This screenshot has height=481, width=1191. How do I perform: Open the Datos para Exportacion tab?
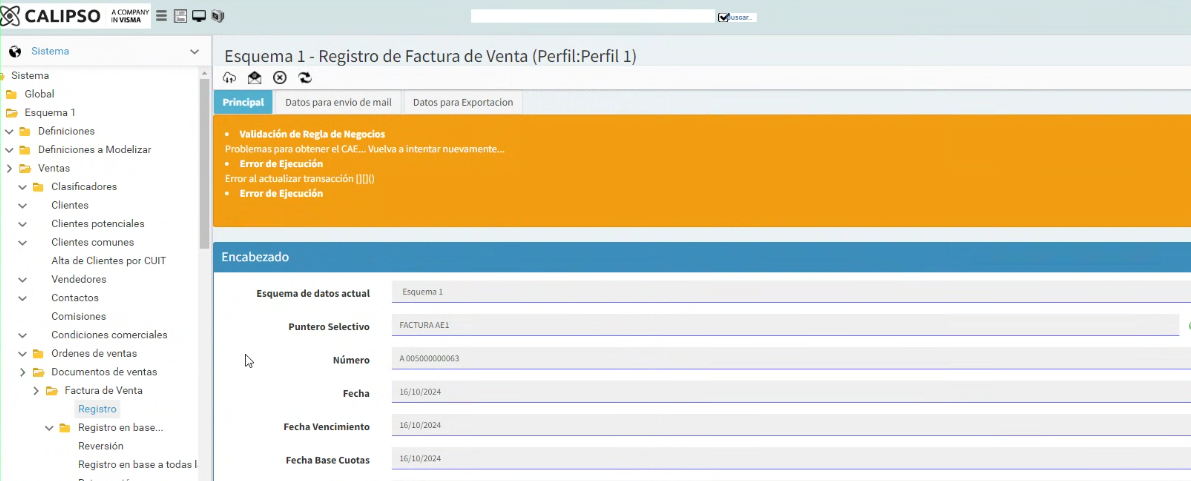pos(463,102)
